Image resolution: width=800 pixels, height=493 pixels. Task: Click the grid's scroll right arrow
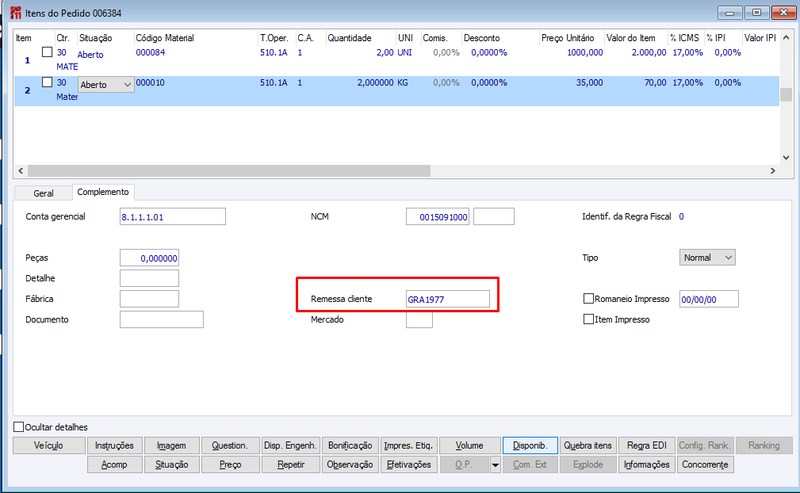(x=772, y=171)
